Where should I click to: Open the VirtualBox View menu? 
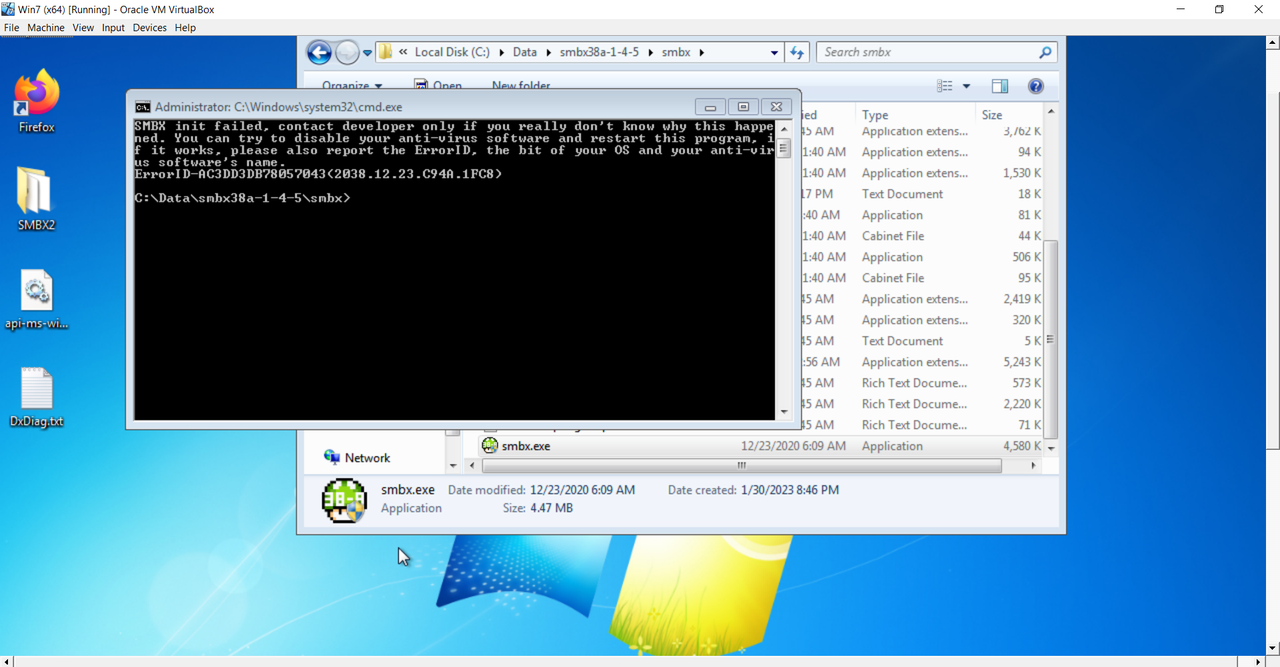point(83,28)
